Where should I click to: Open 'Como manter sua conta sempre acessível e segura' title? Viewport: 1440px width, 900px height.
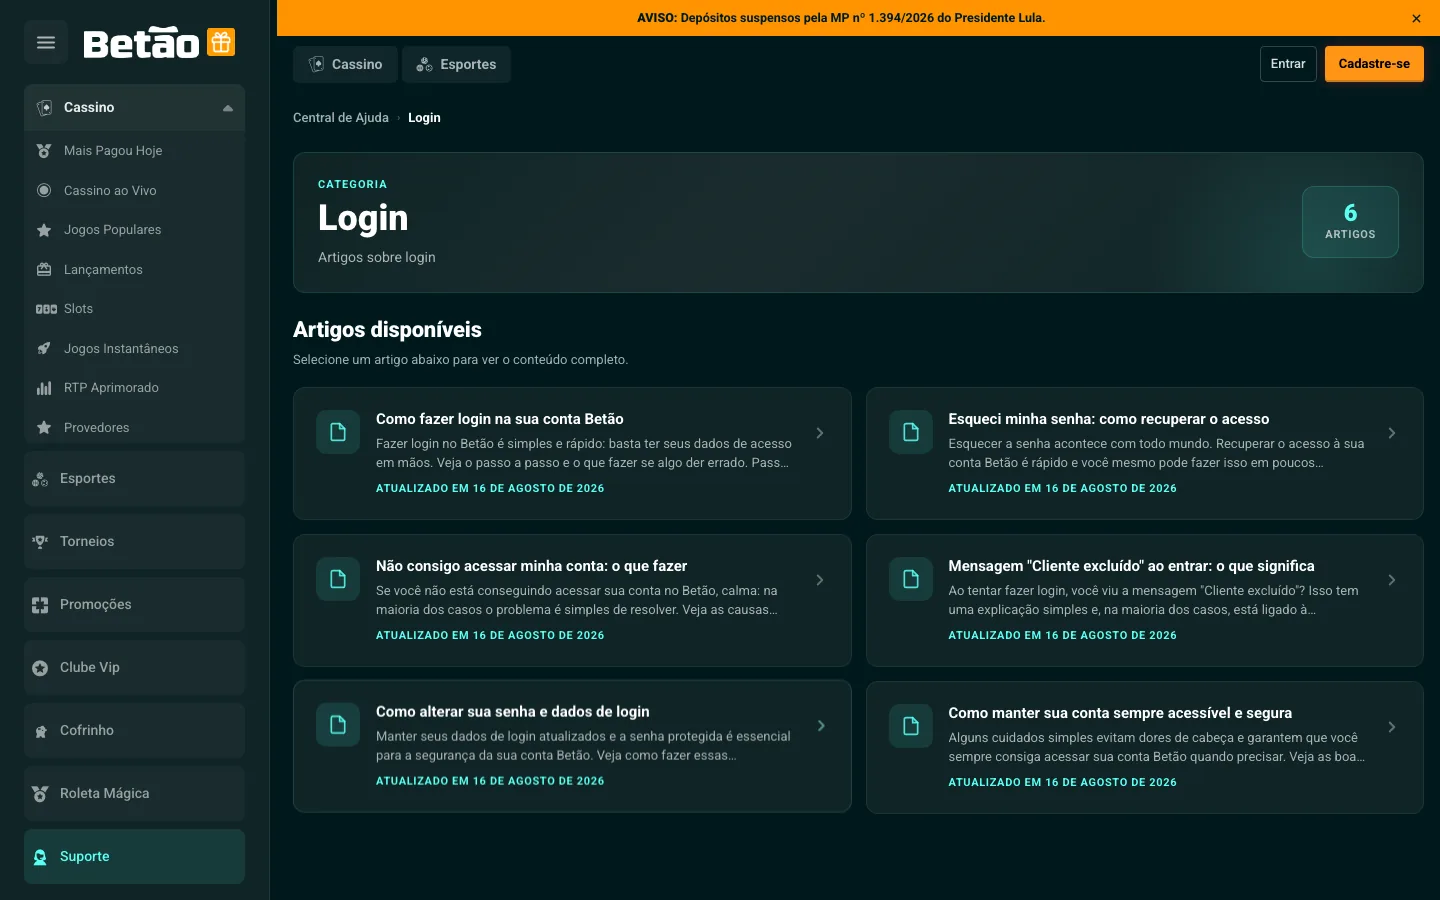pyautogui.click(x=1120, y=713)
